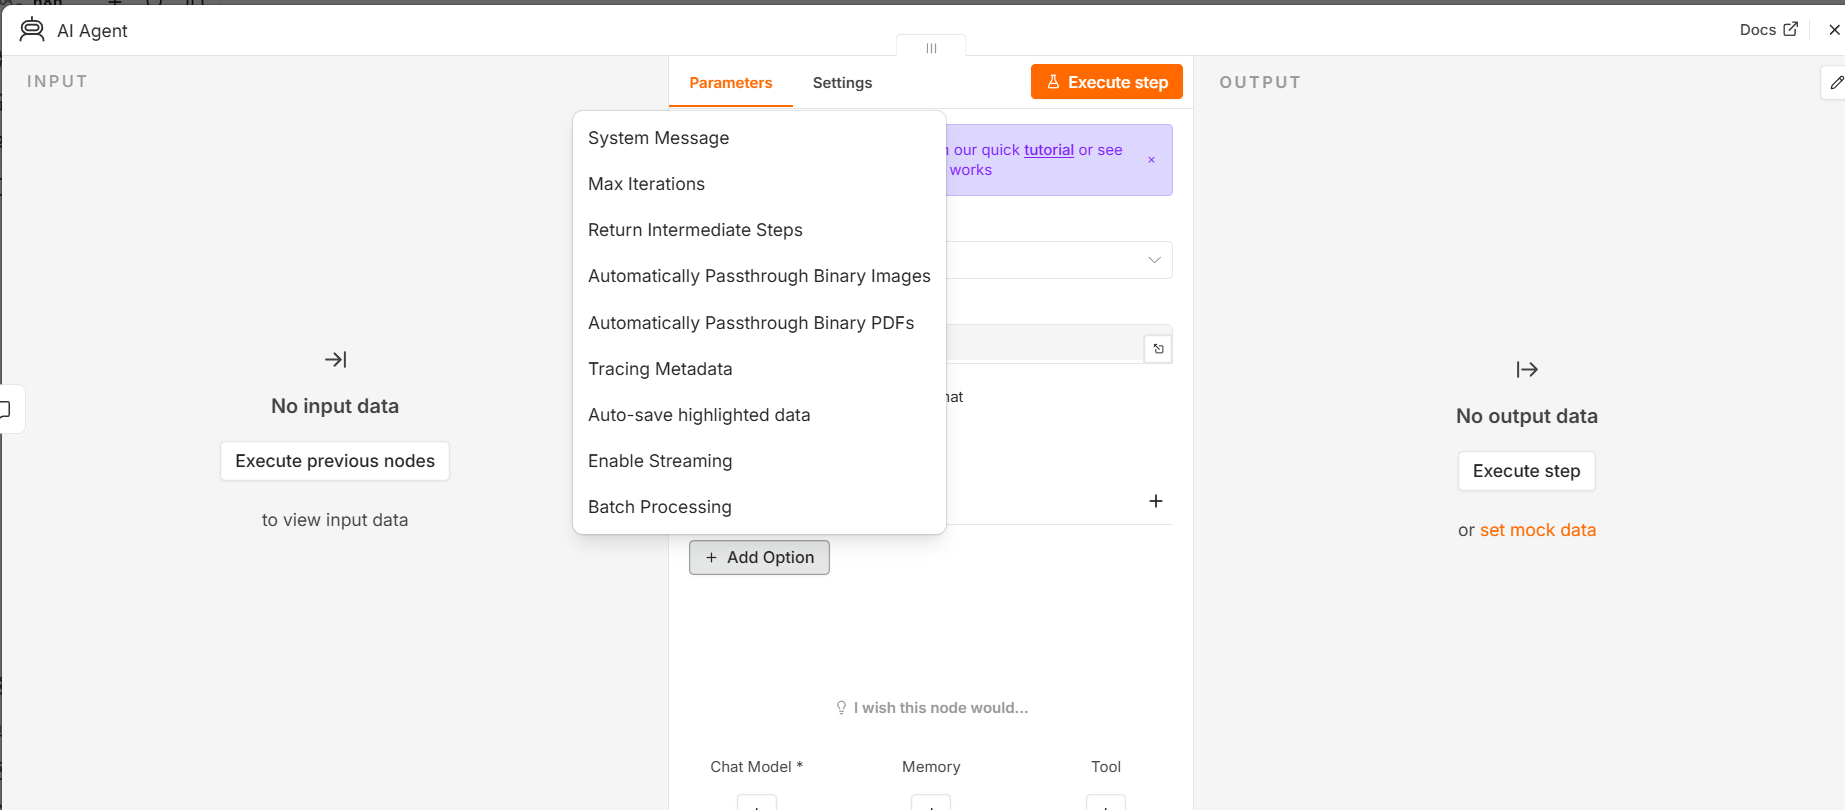Click the No input data heading
Image resolution: width=1845 pixels, height=810 pixels.
pyautogui.click(x=335, y=406)
